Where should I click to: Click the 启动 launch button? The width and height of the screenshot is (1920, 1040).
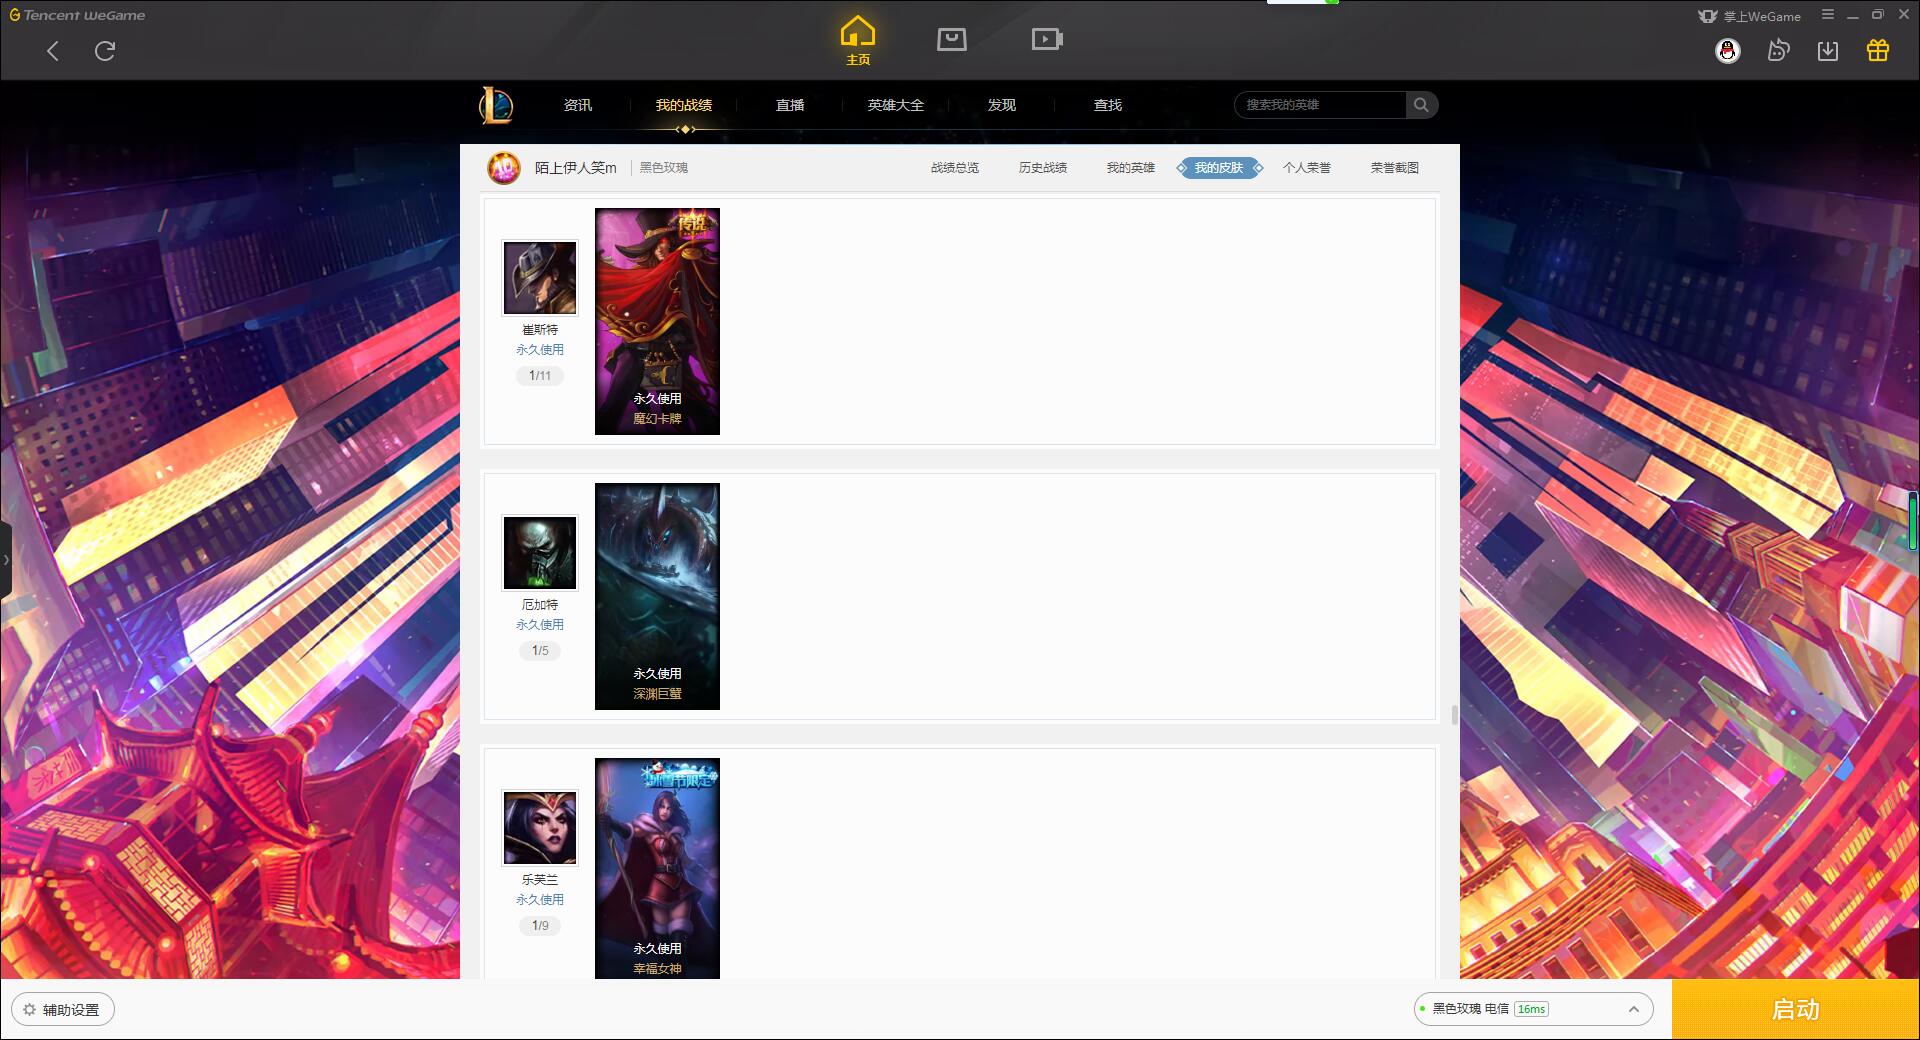[x=1796, y=1010]
